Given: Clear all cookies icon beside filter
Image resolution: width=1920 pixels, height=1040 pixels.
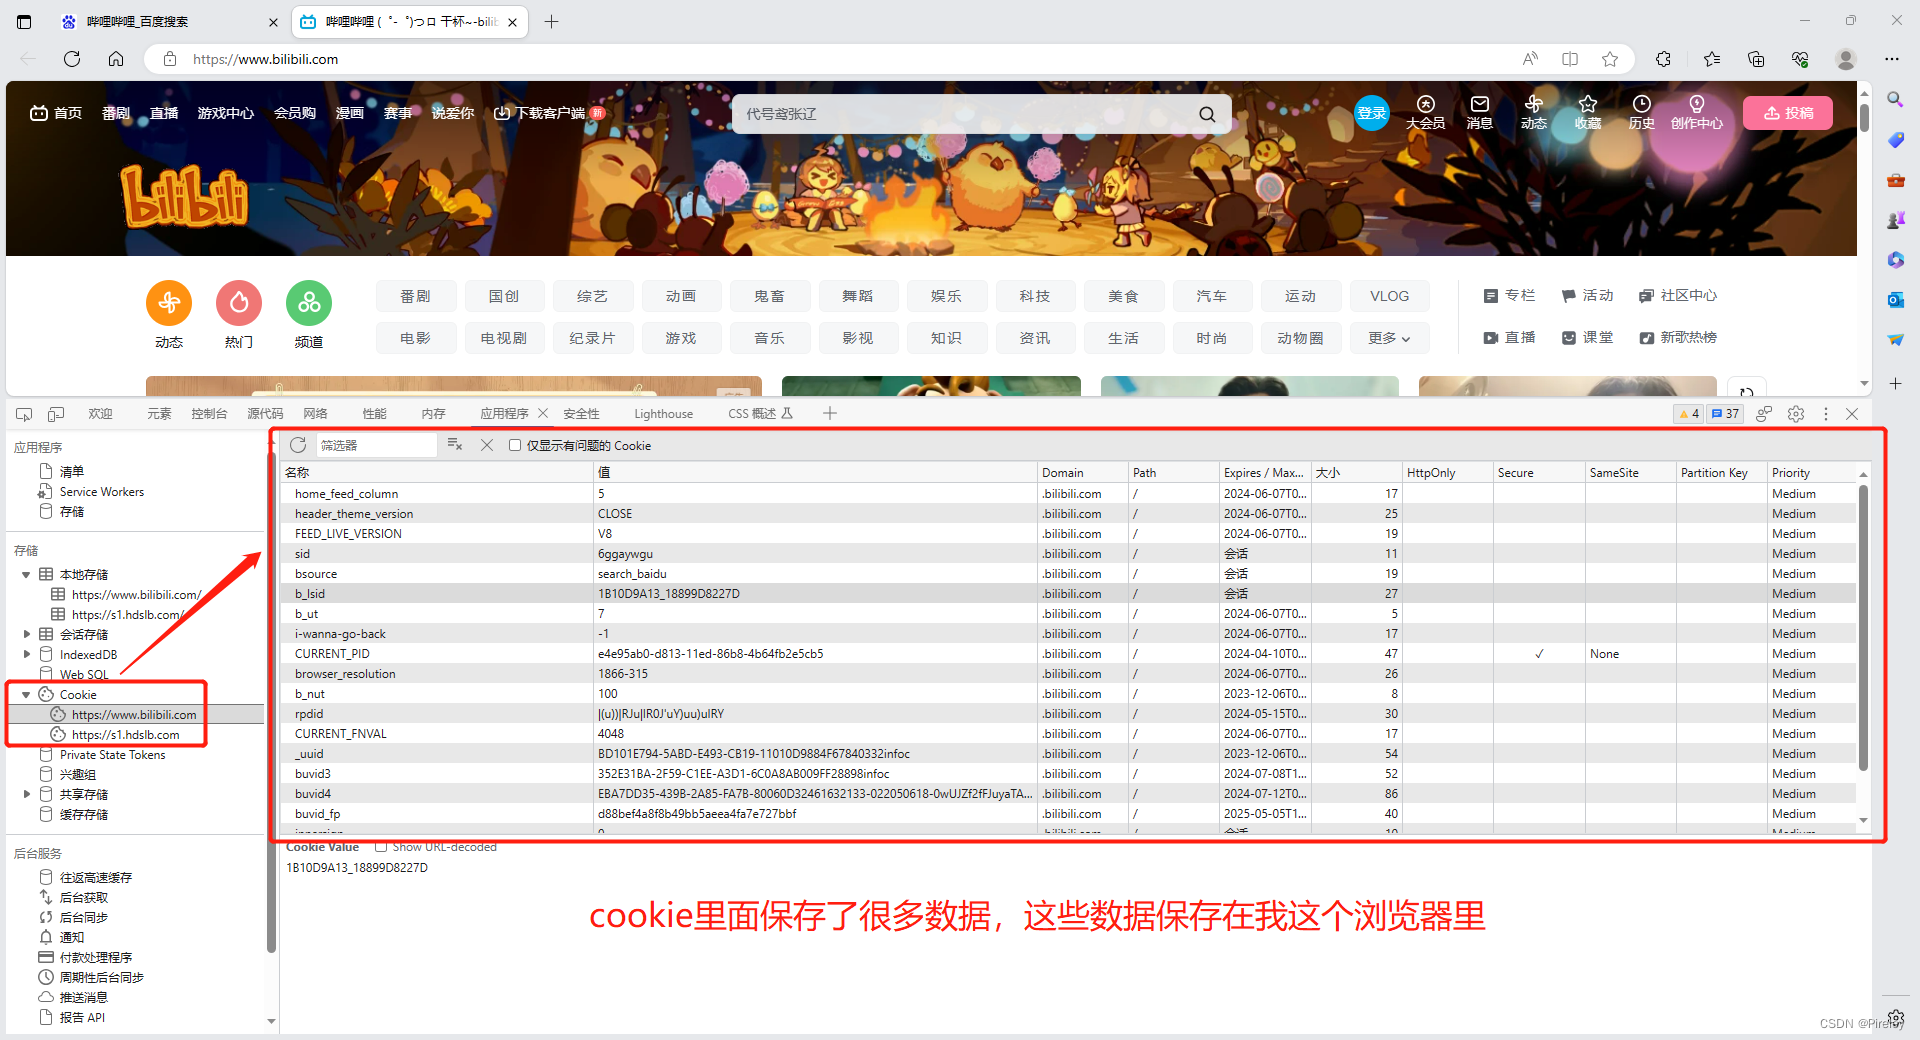Looking at the screenshot, I should pos(455,445).
